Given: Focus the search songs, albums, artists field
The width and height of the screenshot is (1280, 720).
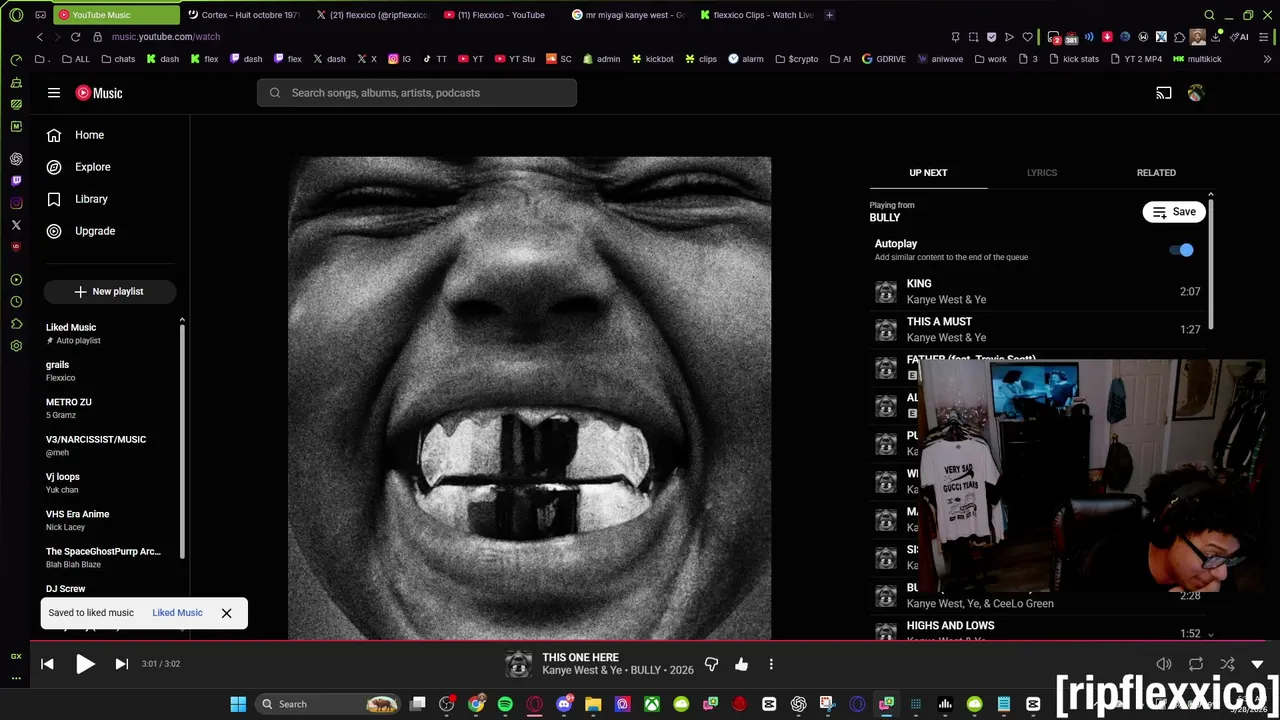Looking at the screenshot, I should click(417, 93).
